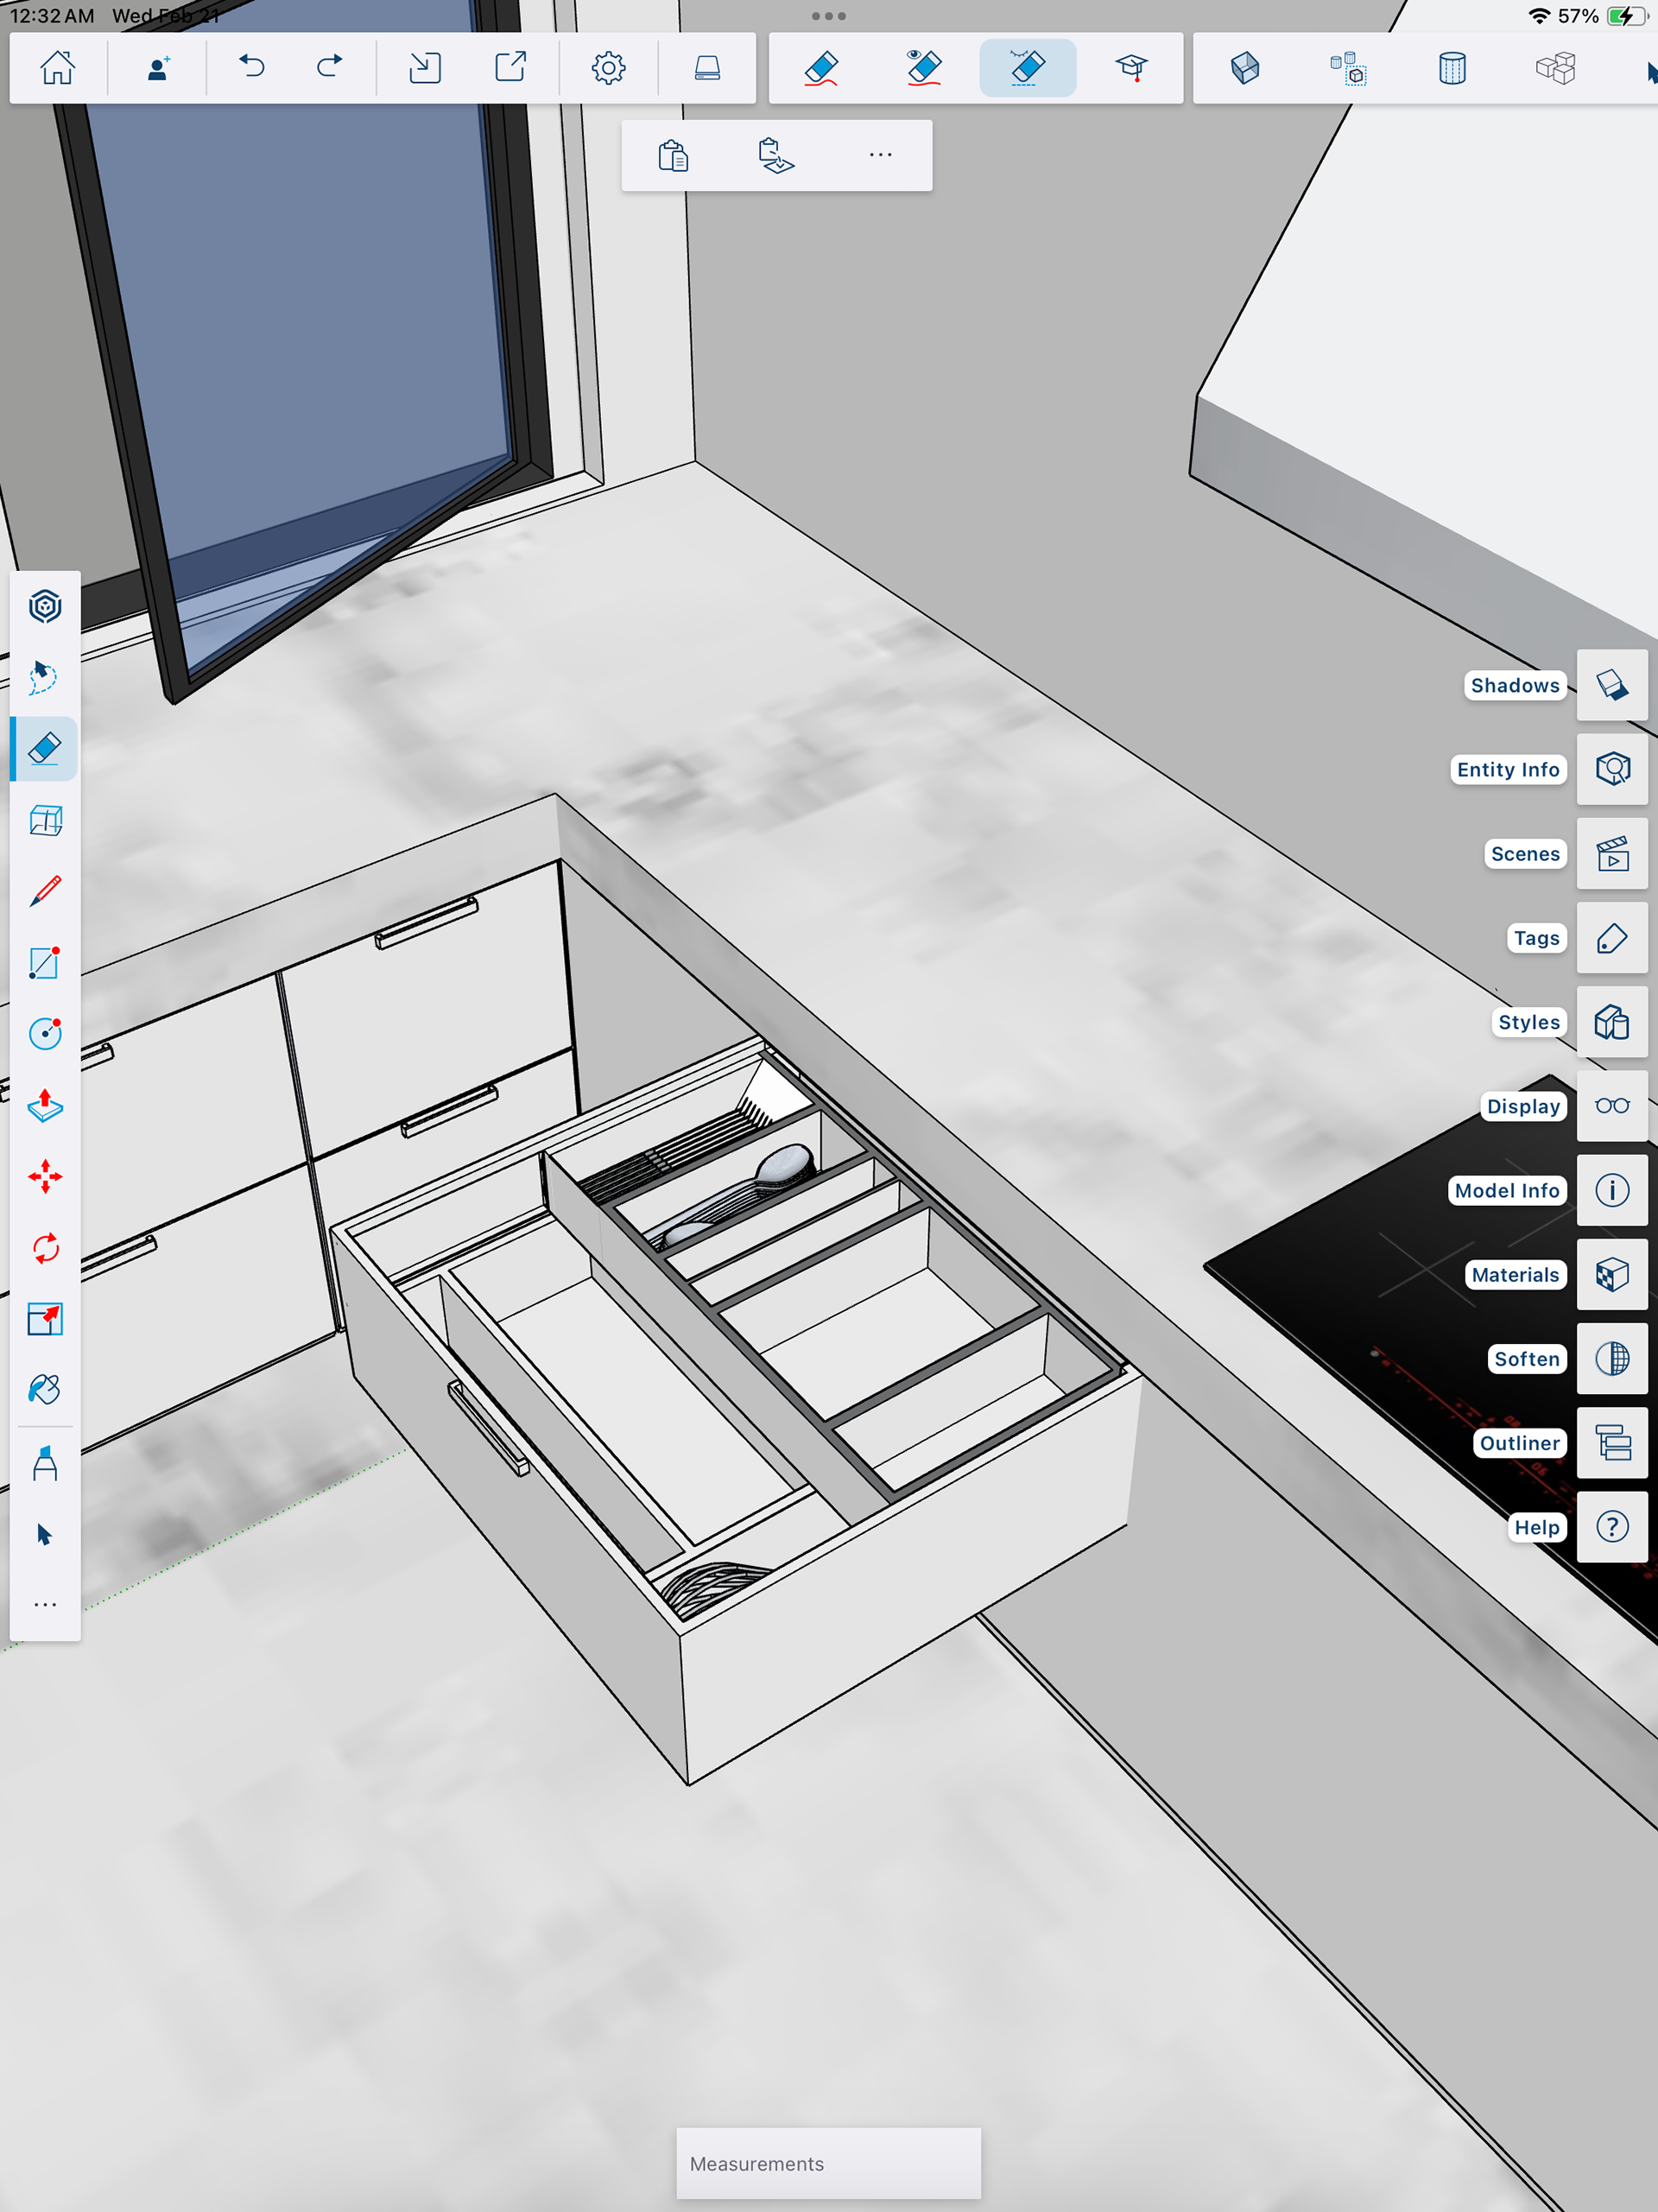Open the Model Info panel icon
The width and height of the screenshot is (1658, 2212).
1612,1190
